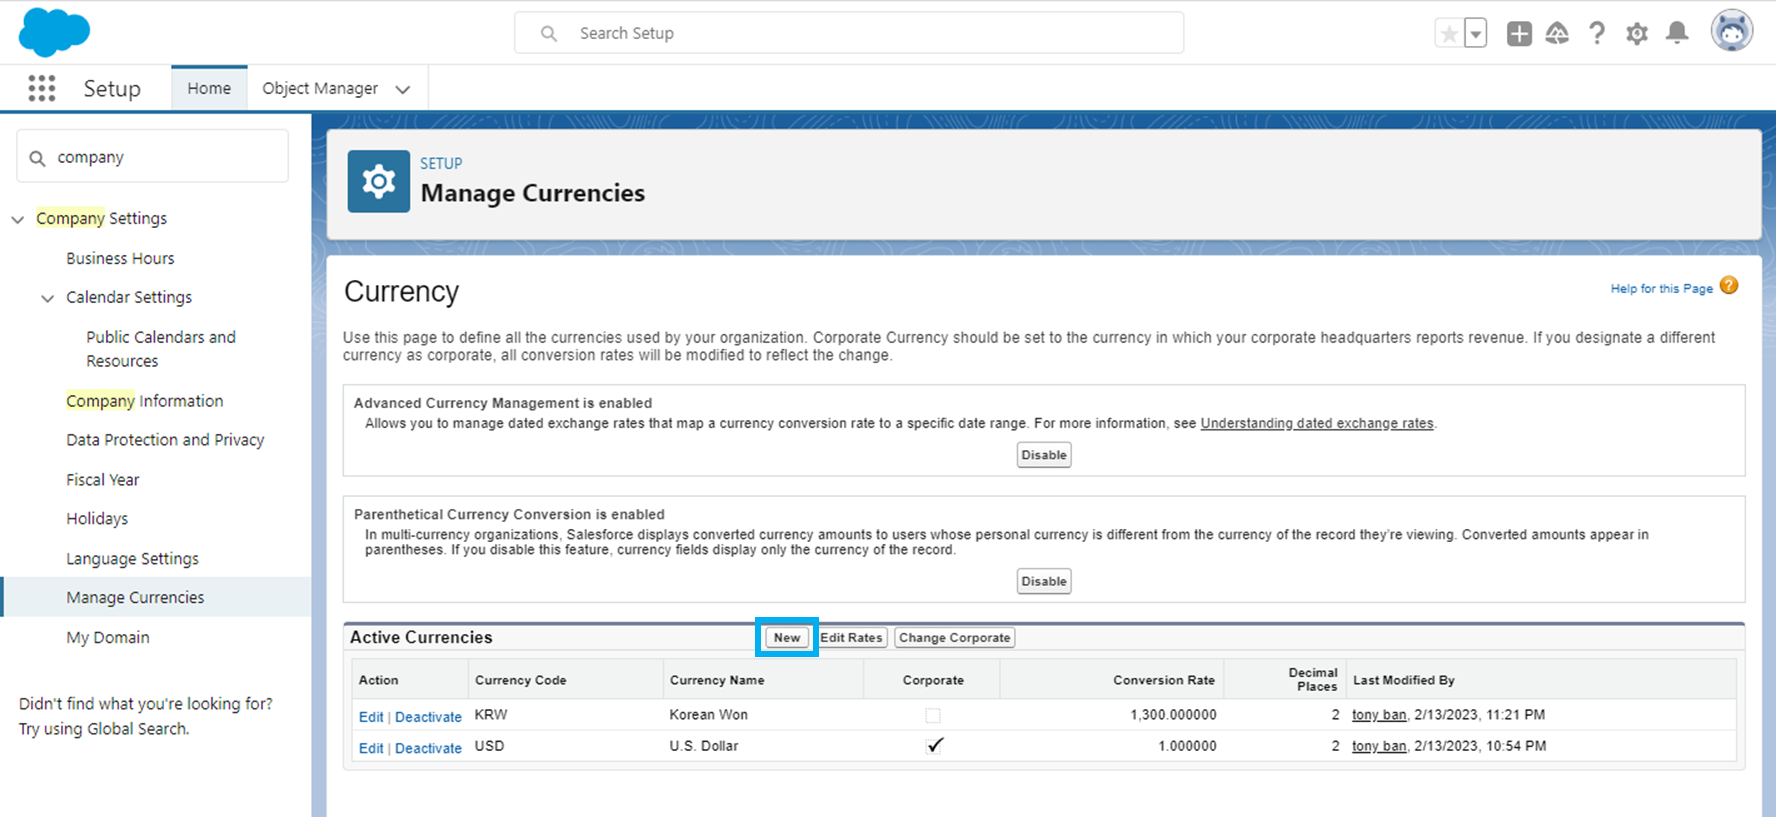Deactivate the KRW currency
The image size is (1776, 817).
[x=428, y=717]
